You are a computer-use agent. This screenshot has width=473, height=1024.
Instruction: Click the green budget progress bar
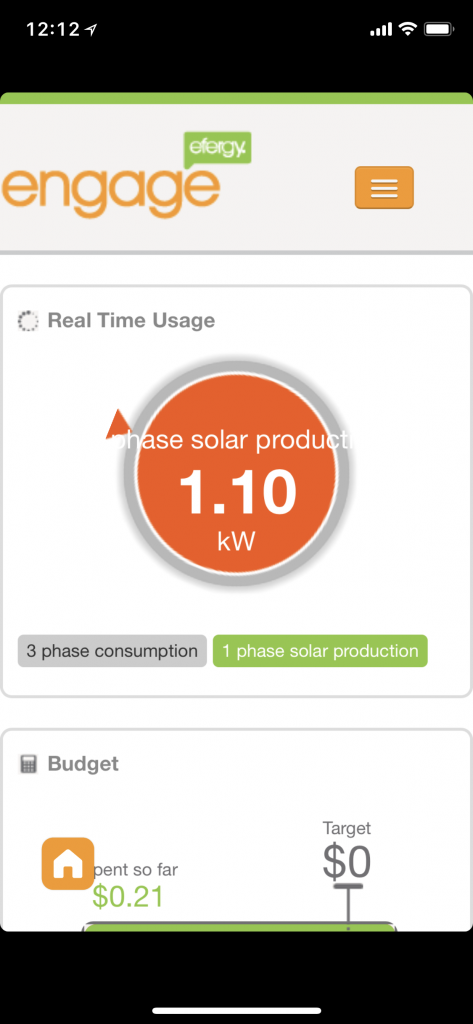pyautogui.click(x=239, y=927)
